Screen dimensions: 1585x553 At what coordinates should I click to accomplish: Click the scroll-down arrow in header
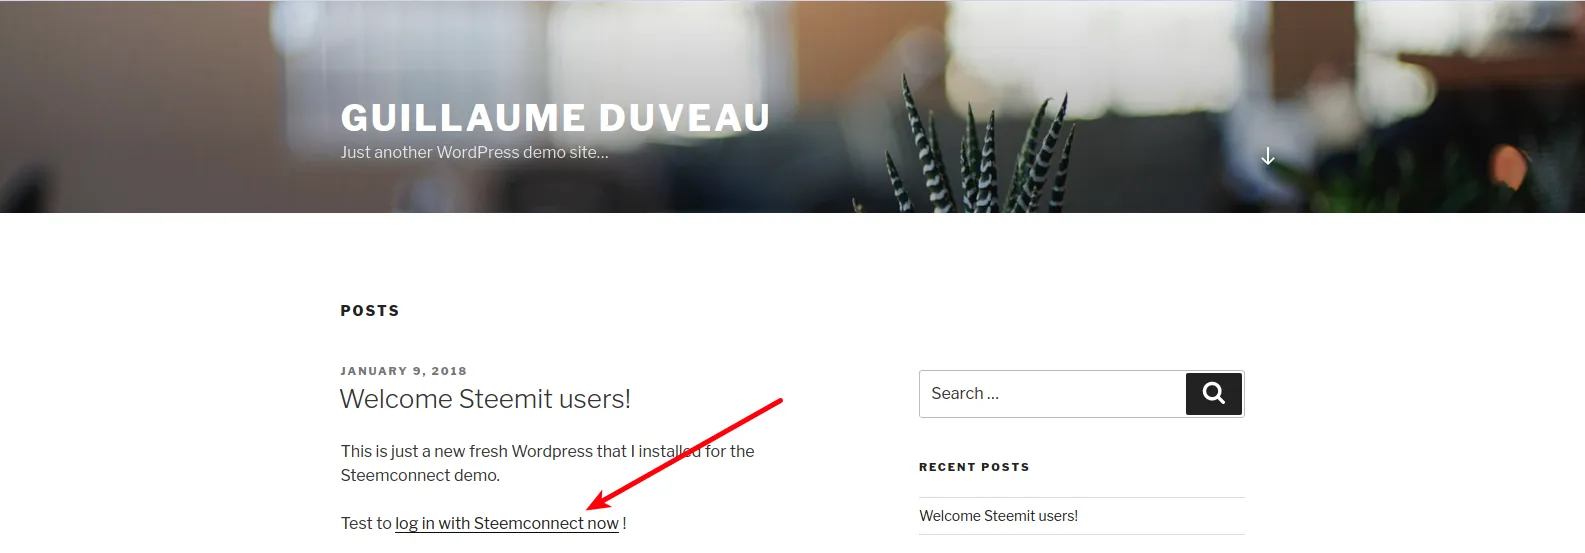point(1268,156)
